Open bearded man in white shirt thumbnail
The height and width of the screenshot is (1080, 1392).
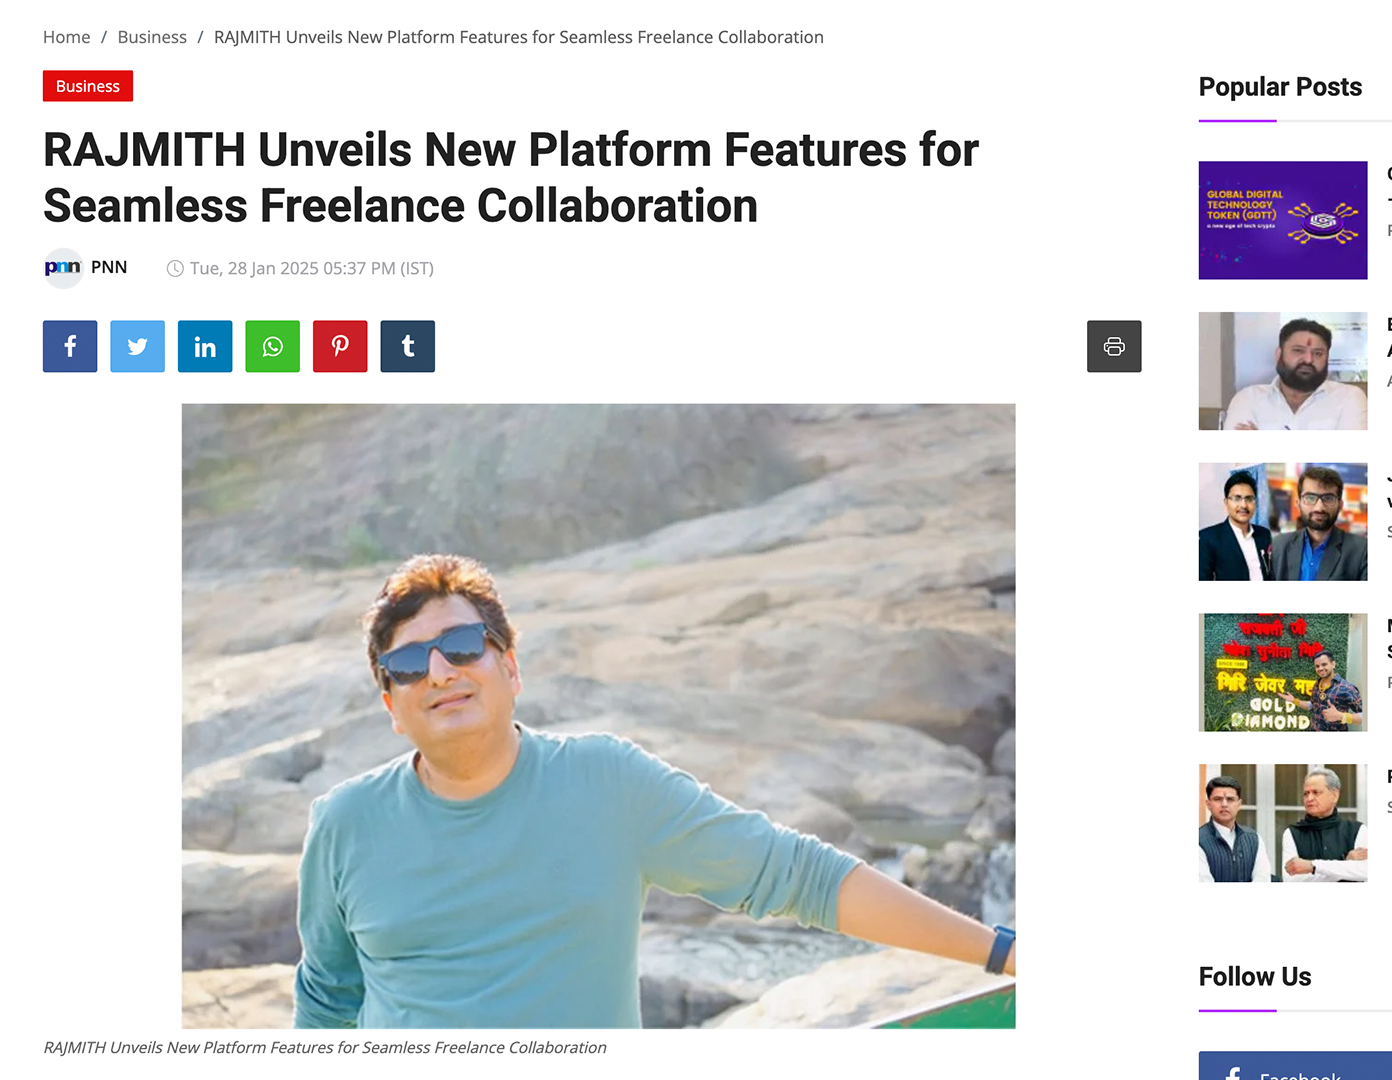pyautogui.click(x=1282, y=371)
